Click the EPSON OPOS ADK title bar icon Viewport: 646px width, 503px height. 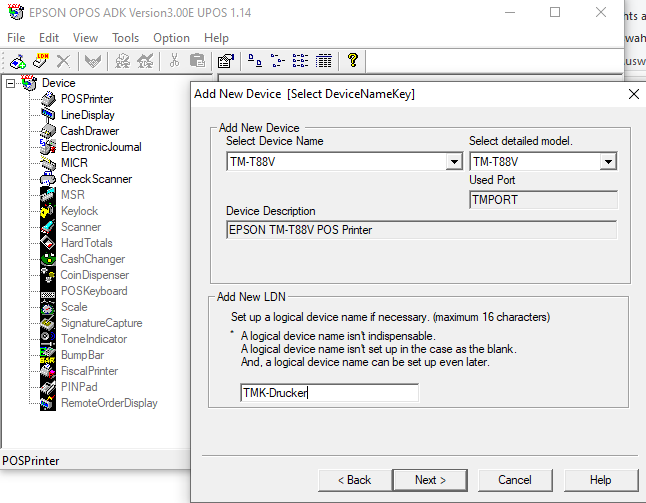pos(16,12)
